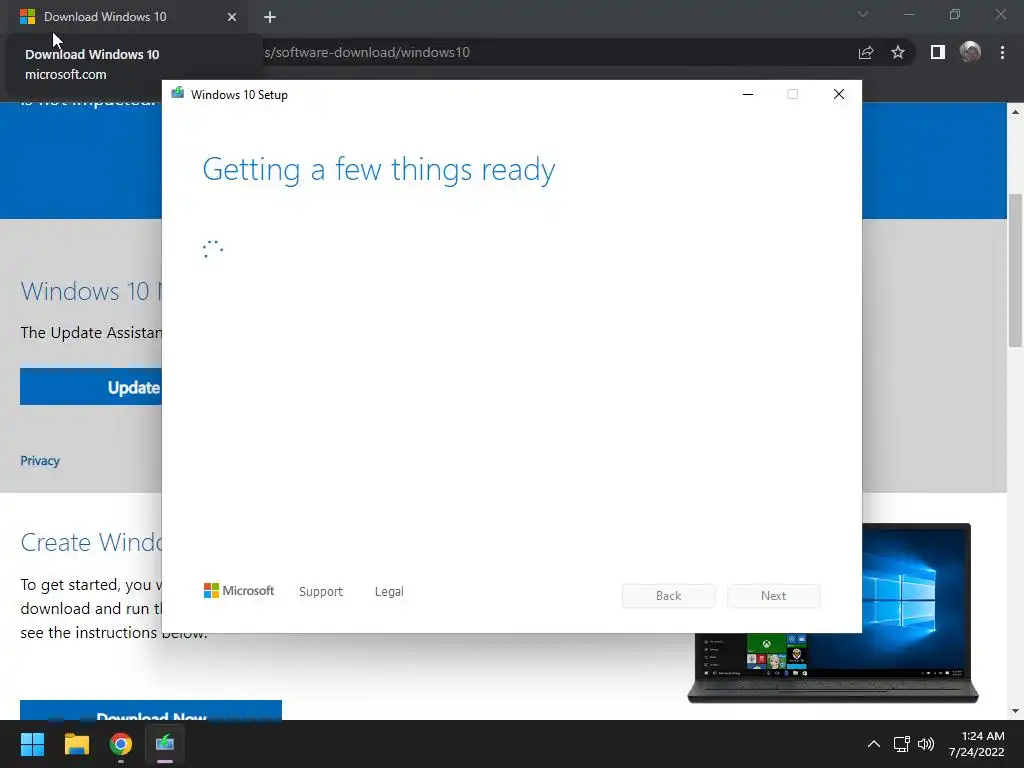This screenshot has height=768, width=1024.
Task: Open a new Chrome tab
Action: [x=270, y=17]
